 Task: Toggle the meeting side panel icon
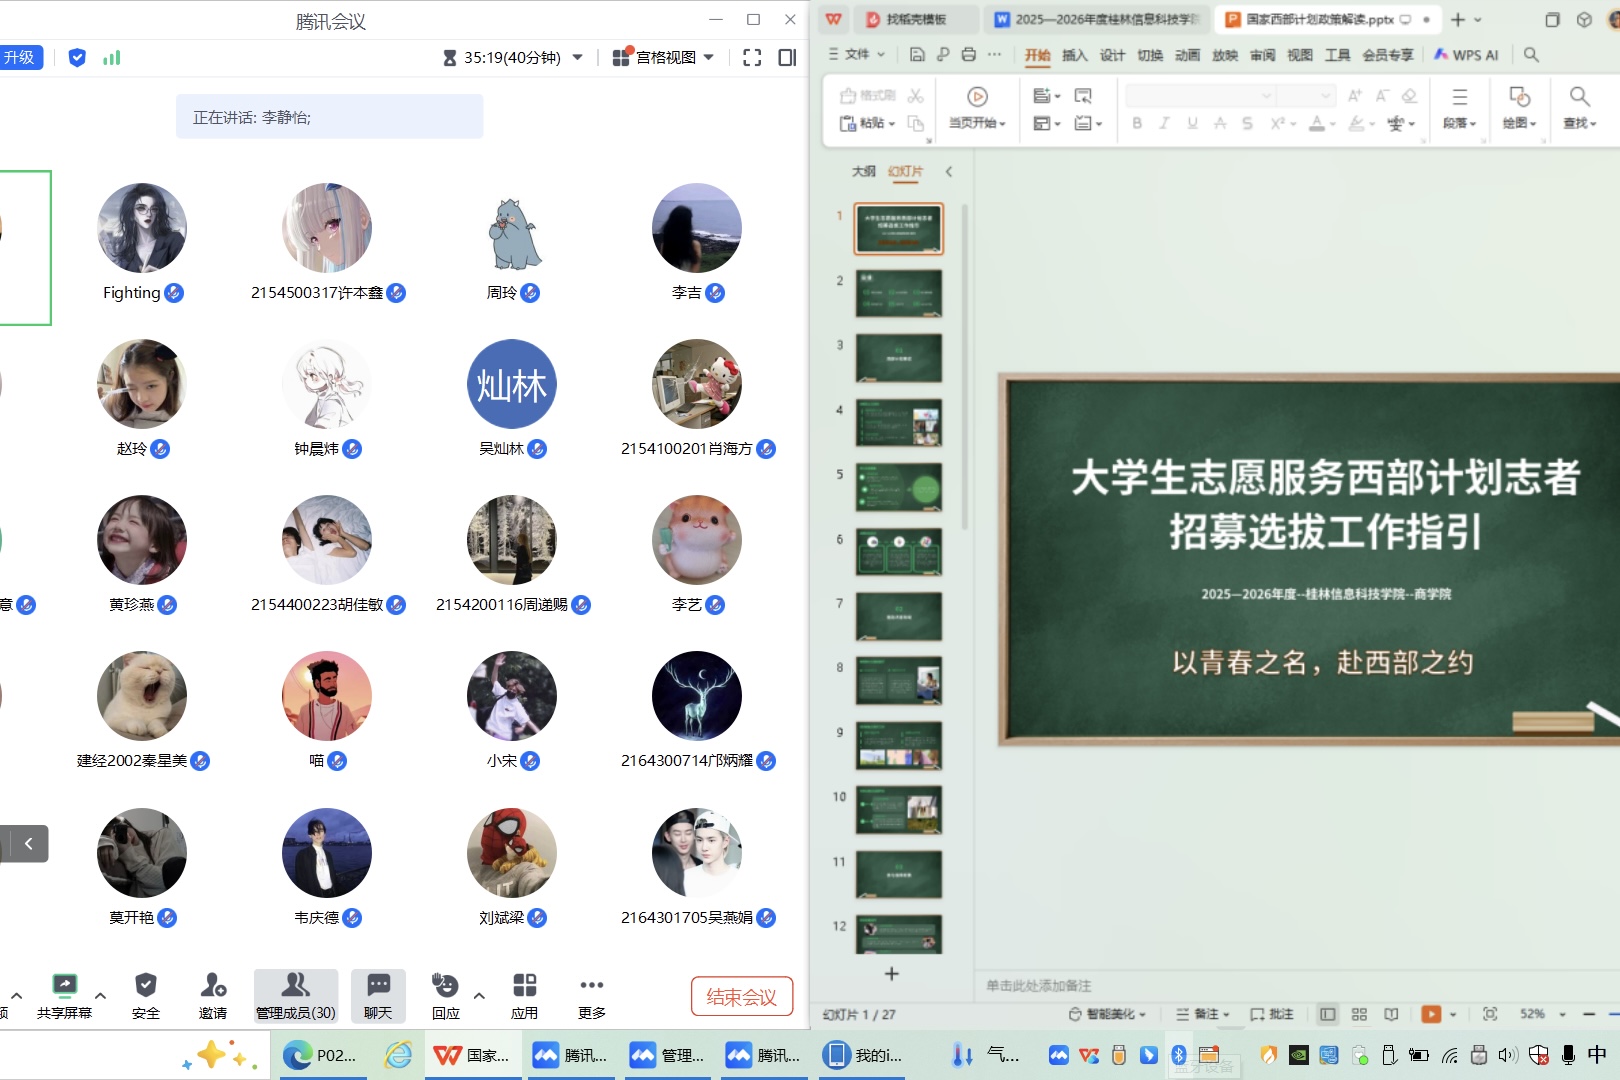click(787, 58)
